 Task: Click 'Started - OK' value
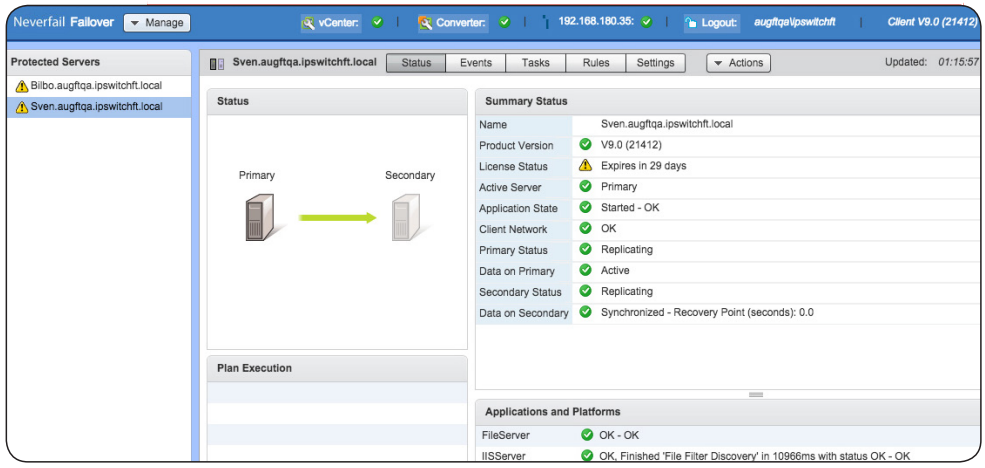pos(630,207)
